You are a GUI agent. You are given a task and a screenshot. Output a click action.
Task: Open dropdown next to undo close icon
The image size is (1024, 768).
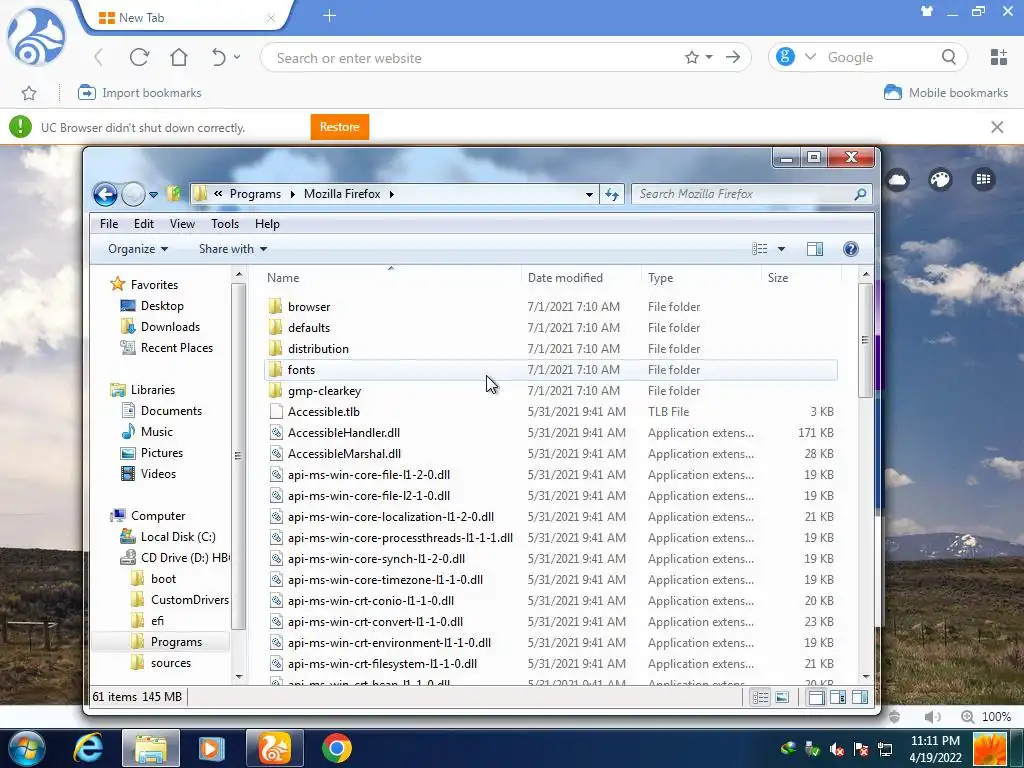(x=237, y=57)
